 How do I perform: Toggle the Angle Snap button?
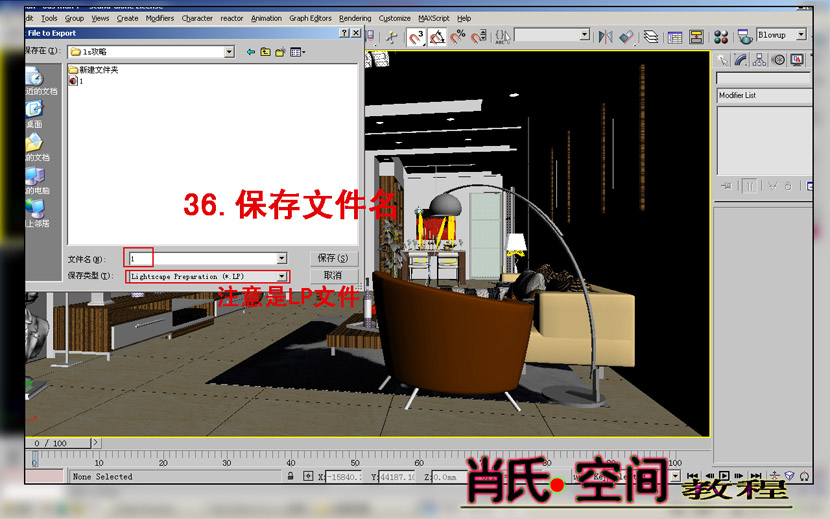click(x=437, y=38)
